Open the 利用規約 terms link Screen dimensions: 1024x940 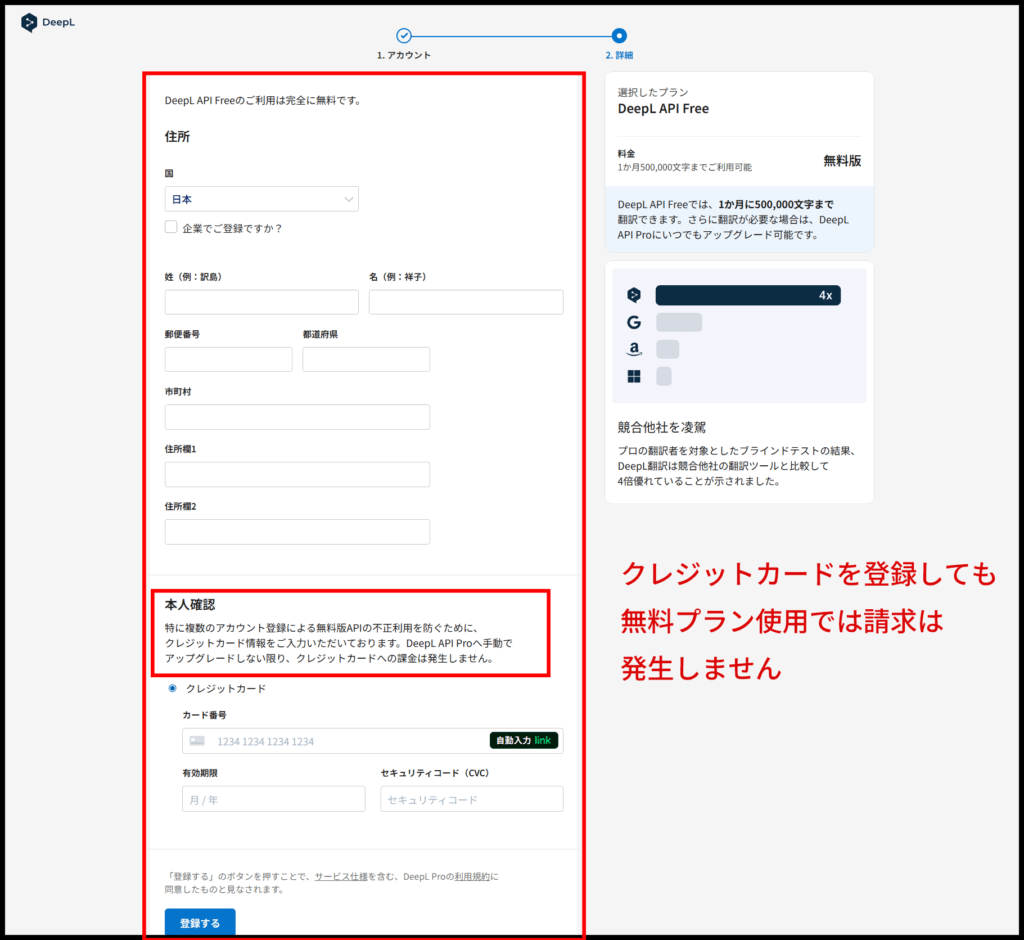coord(472,877)
